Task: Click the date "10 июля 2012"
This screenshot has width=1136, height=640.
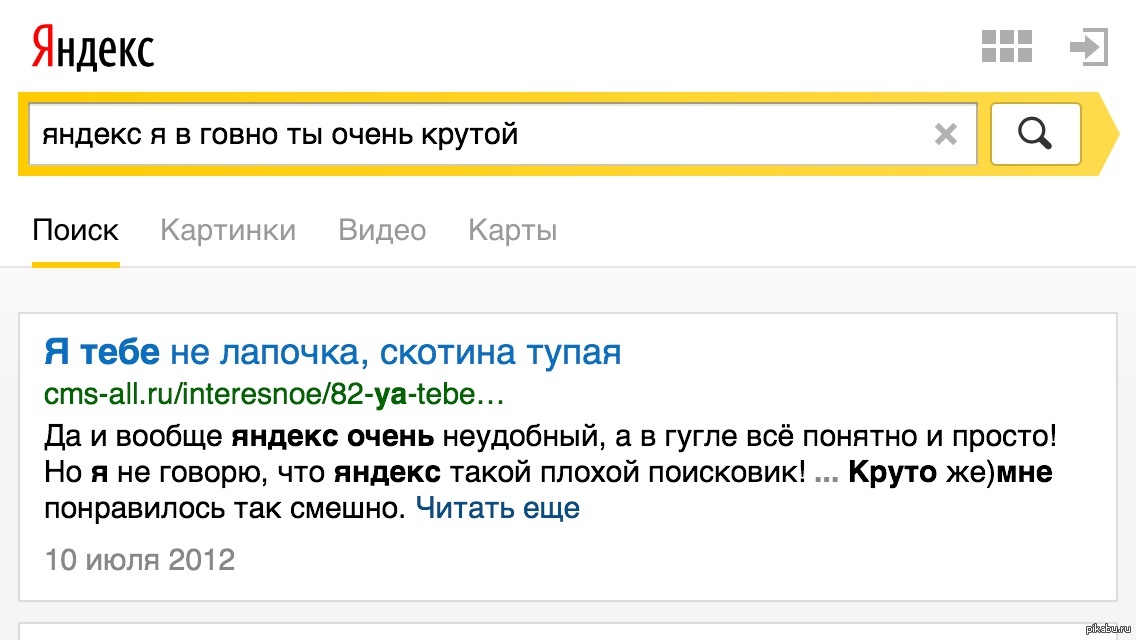Action: click(x=139, y=559)
